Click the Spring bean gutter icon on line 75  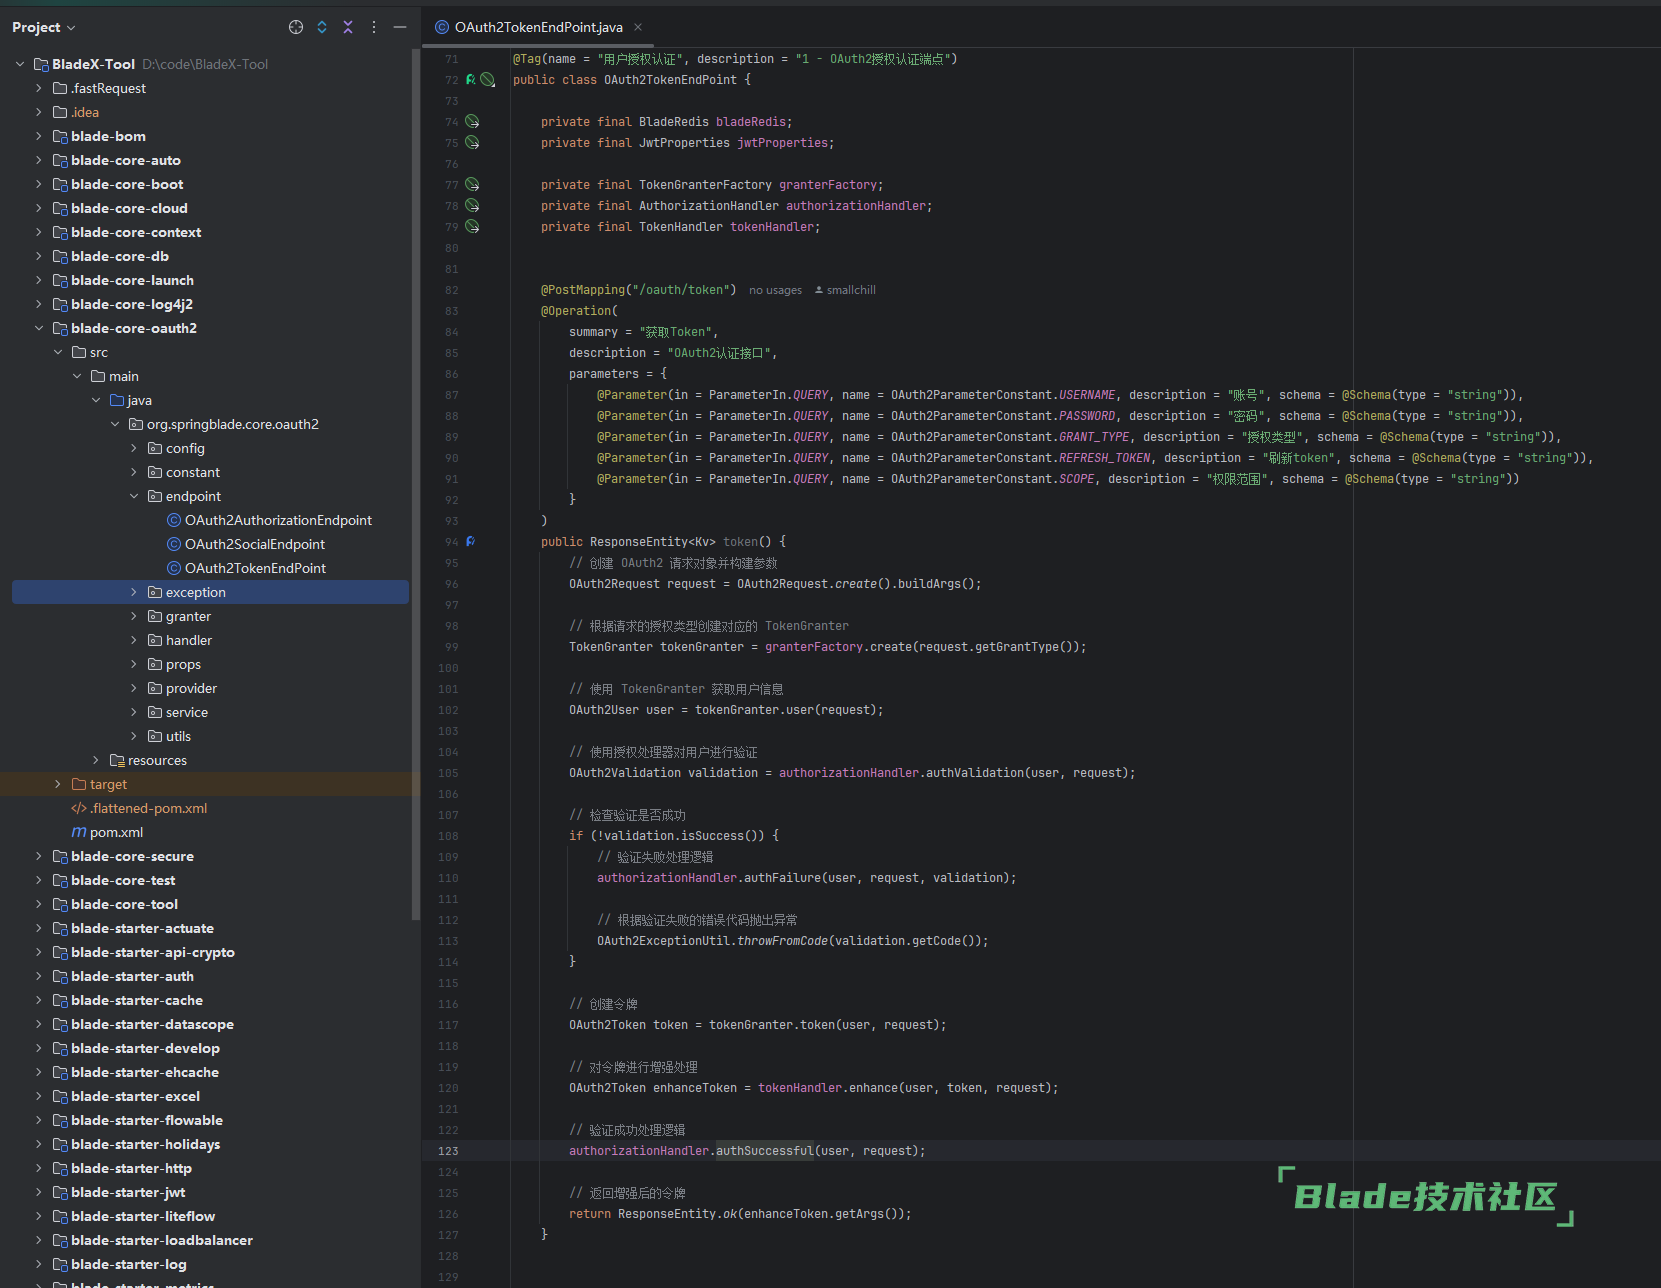point(472,142)
